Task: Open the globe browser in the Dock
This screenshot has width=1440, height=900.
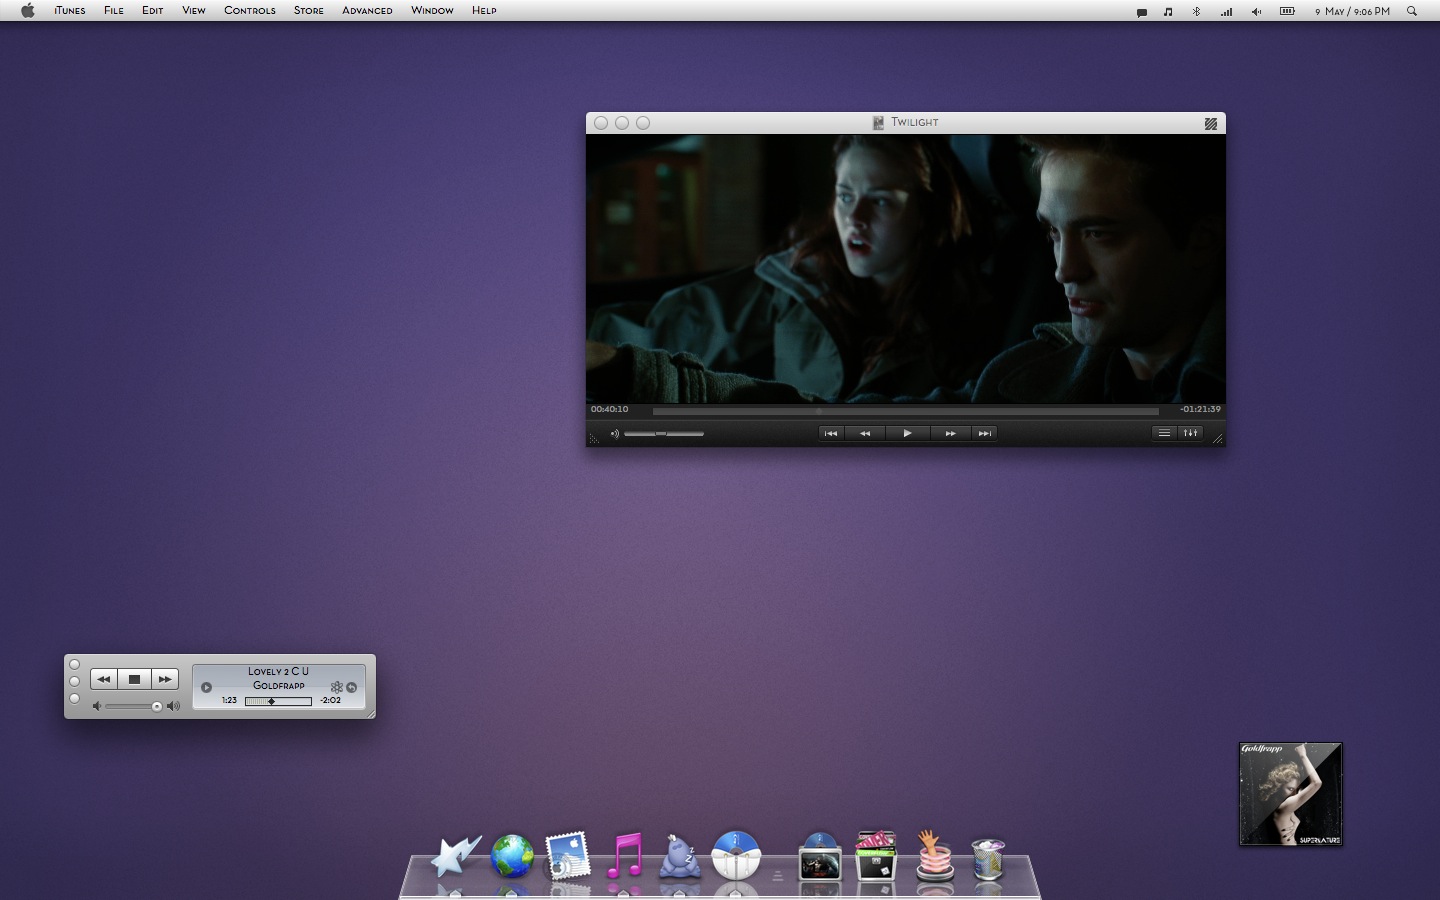Action: [512, 857]
